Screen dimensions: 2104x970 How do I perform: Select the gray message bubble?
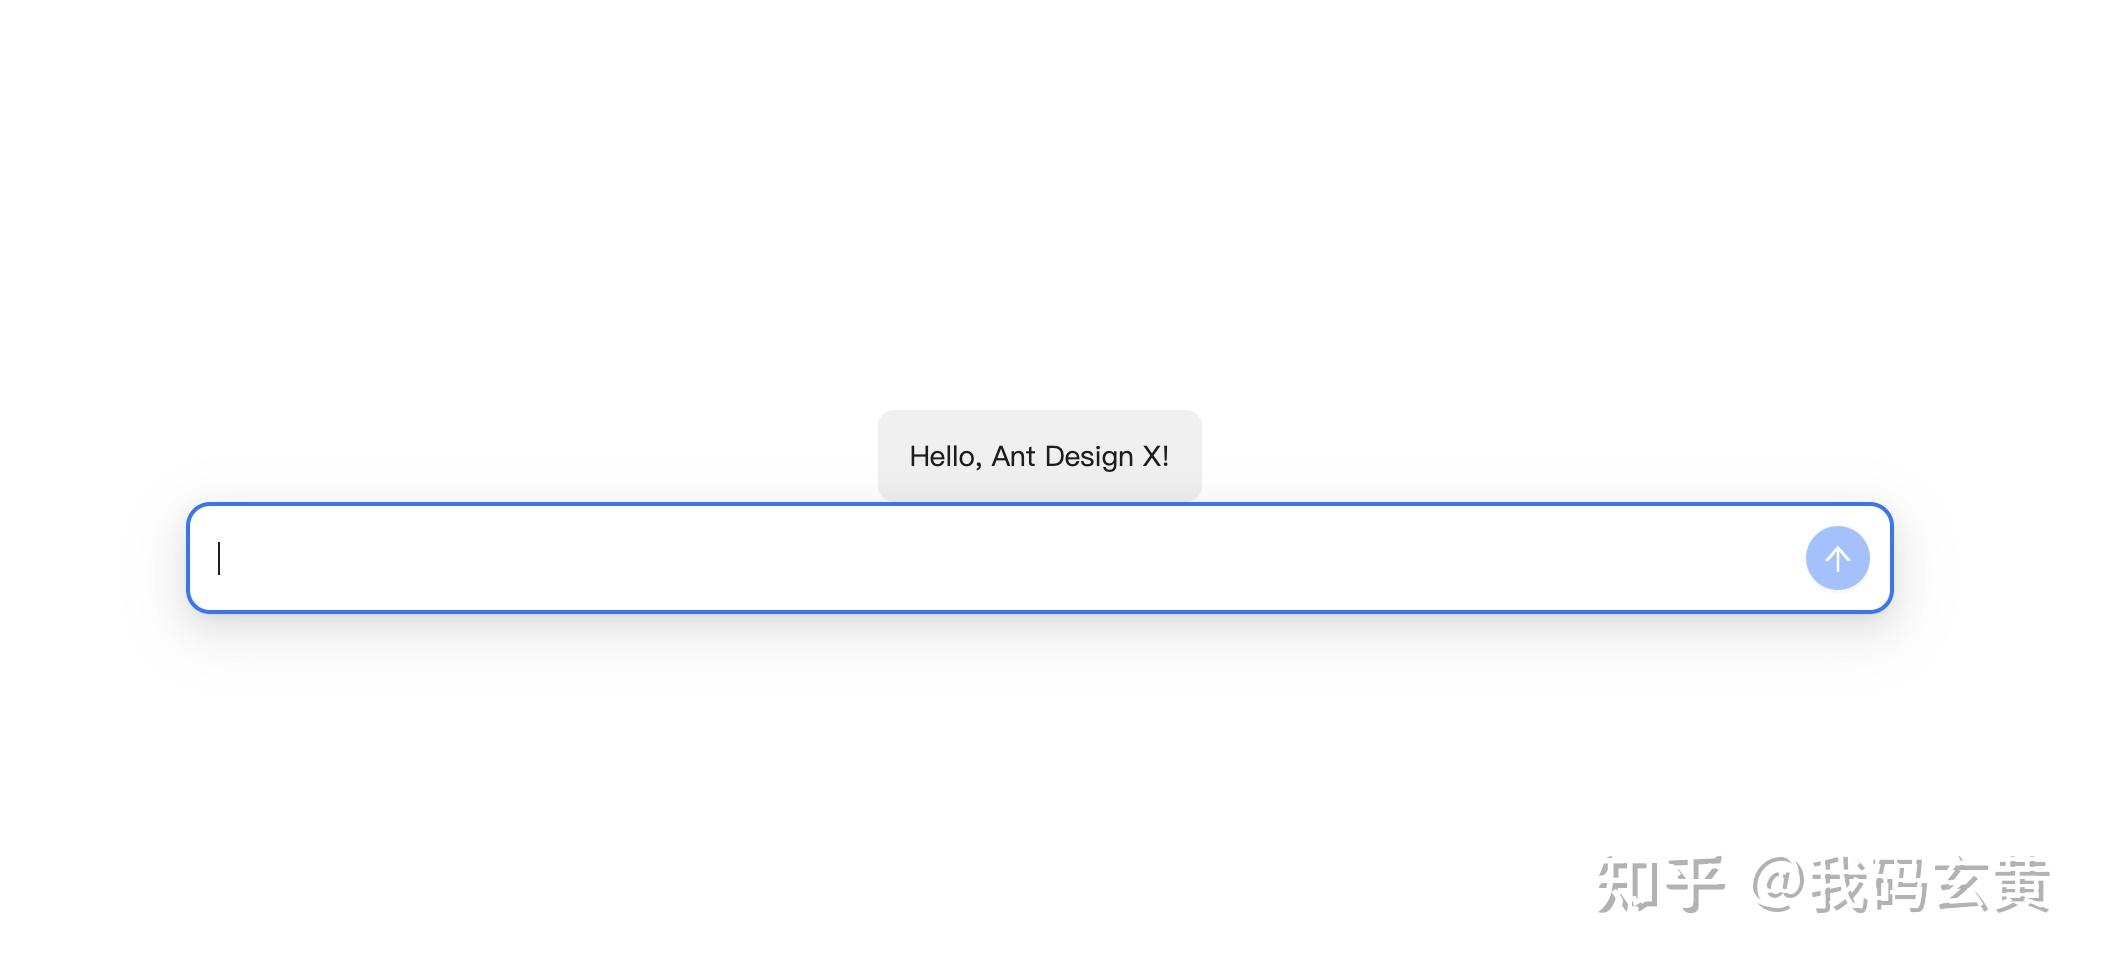[1039, 456]
